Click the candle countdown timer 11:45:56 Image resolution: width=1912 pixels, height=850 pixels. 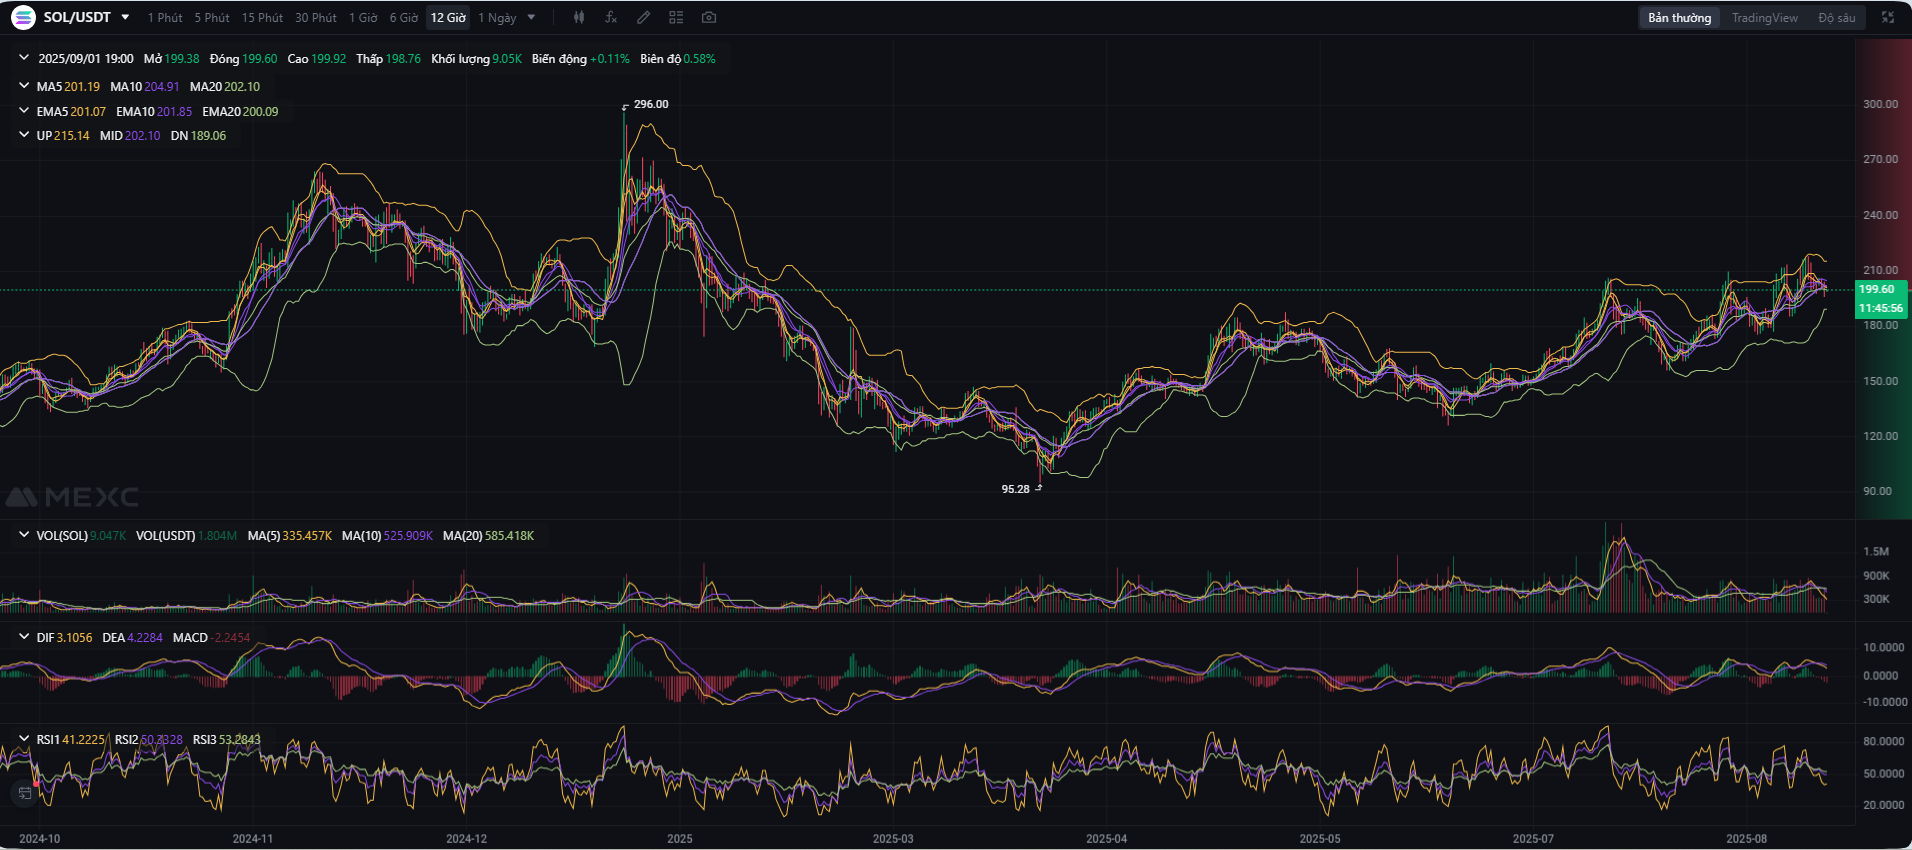click(1881, 308)
